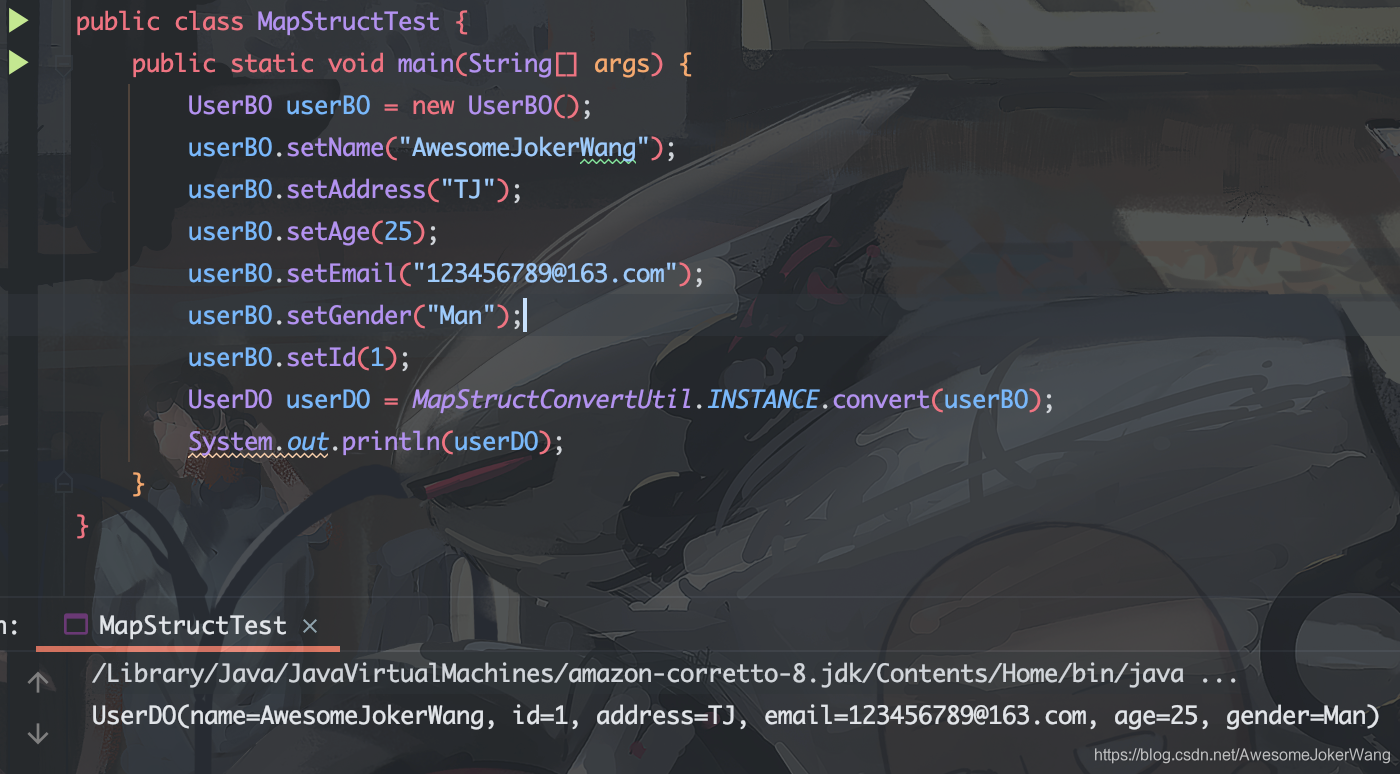Run the MapStructTest class from the gutter arrow
Image resolution: width=1400 pixels, height=774 pixels.
click(18, 20)
